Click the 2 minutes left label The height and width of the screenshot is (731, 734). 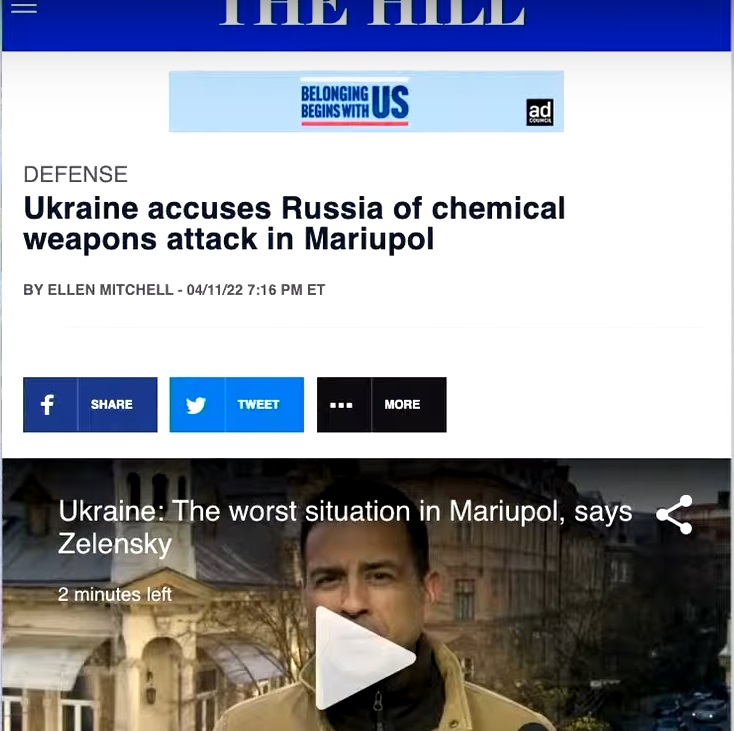point(115,595)
